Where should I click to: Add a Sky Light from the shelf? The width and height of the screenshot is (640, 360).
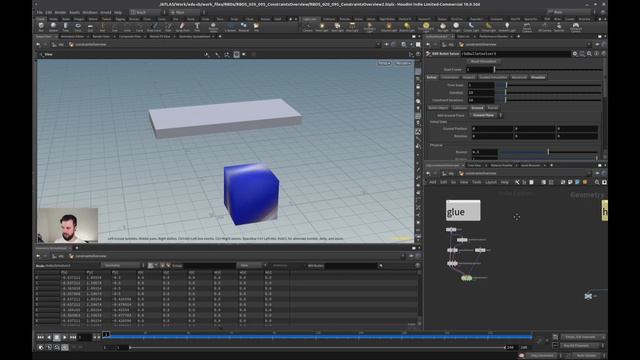pos(443,27)
